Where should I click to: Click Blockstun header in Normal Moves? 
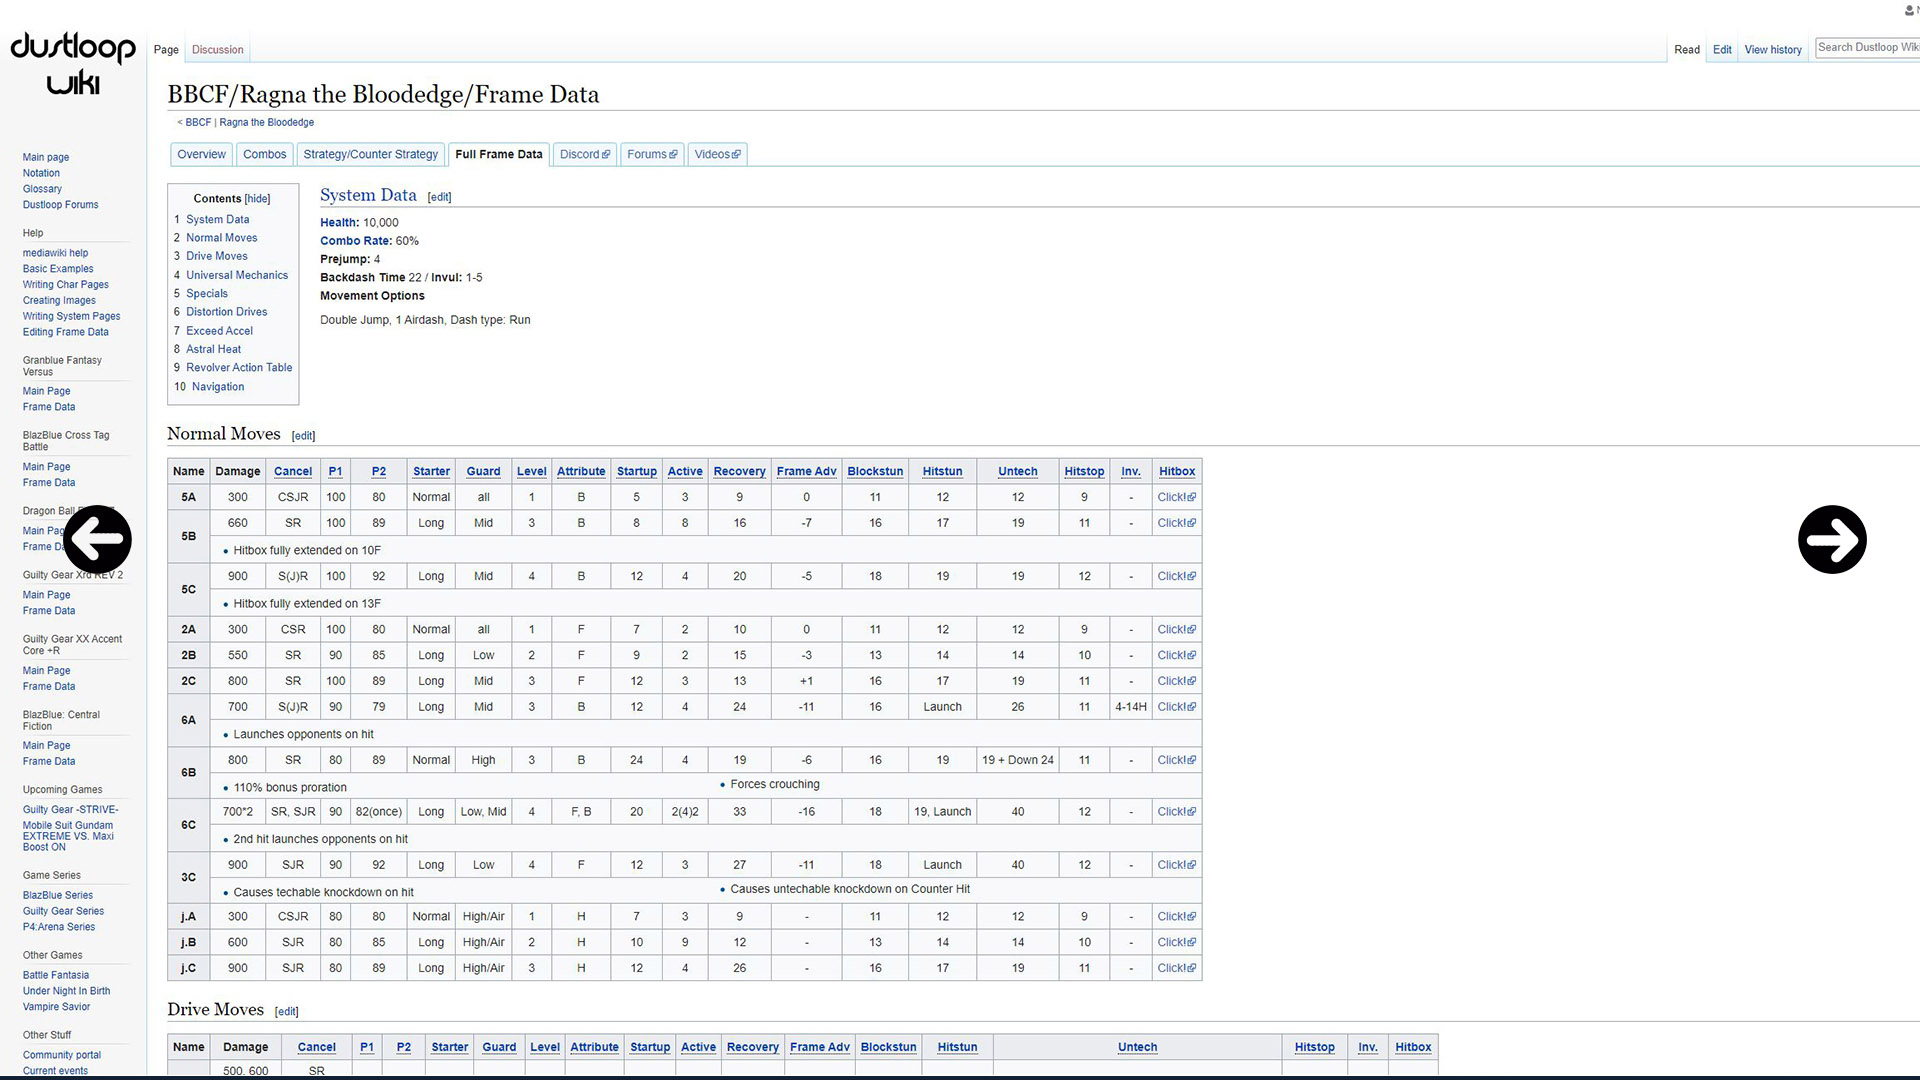coord(875,471)
